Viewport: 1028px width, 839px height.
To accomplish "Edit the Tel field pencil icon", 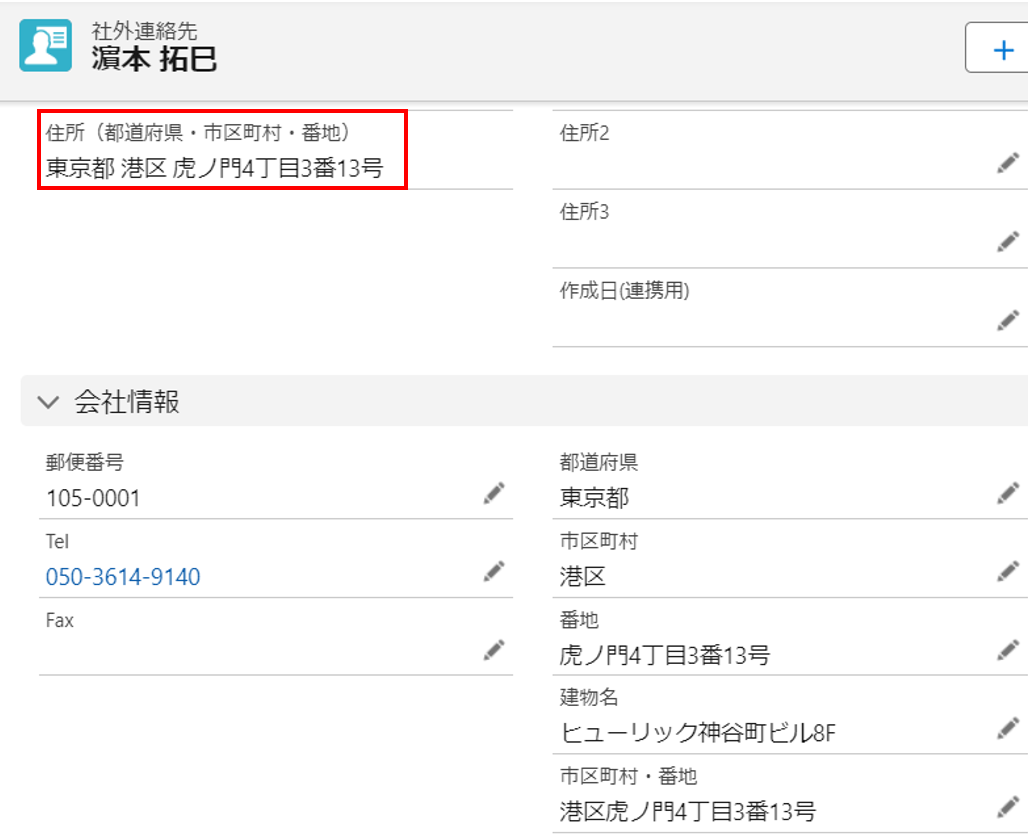I will pyautogui.click(x=493, y=572).
